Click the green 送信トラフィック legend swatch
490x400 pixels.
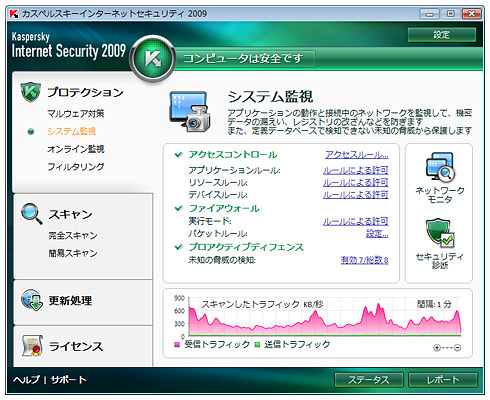click(x=257, y=345)
